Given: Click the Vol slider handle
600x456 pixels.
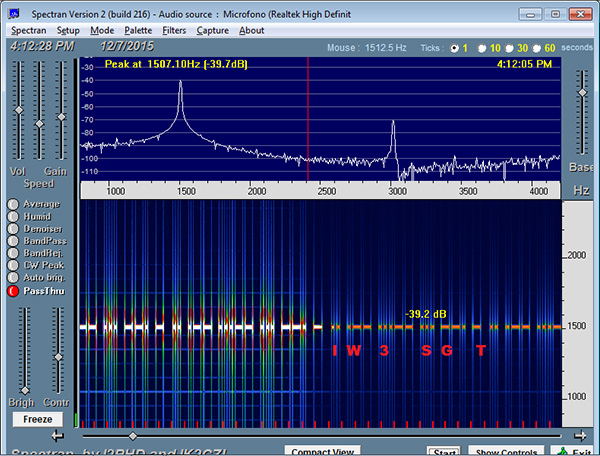Looking at the screenshot, I should (x=18, y=110).
